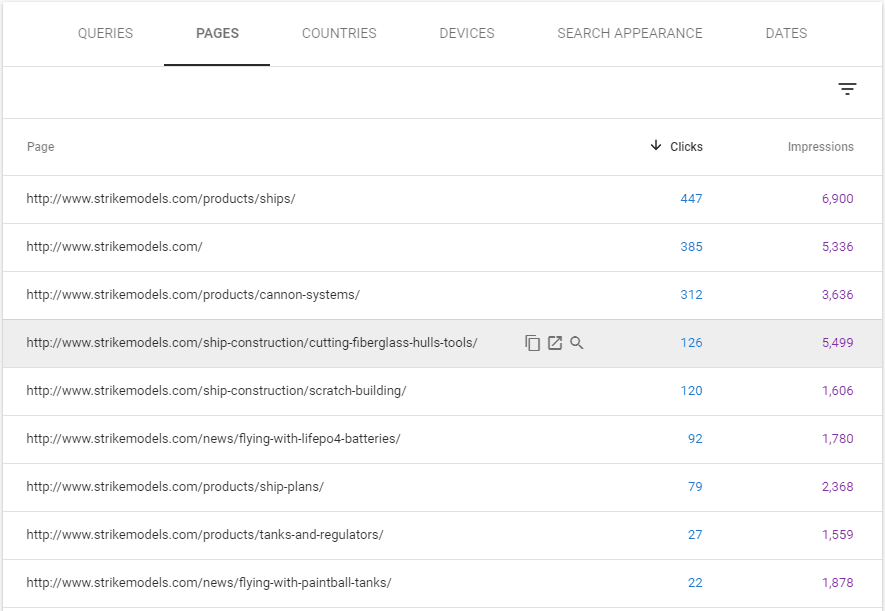Open the Search Appearance tab

(630, 33)
